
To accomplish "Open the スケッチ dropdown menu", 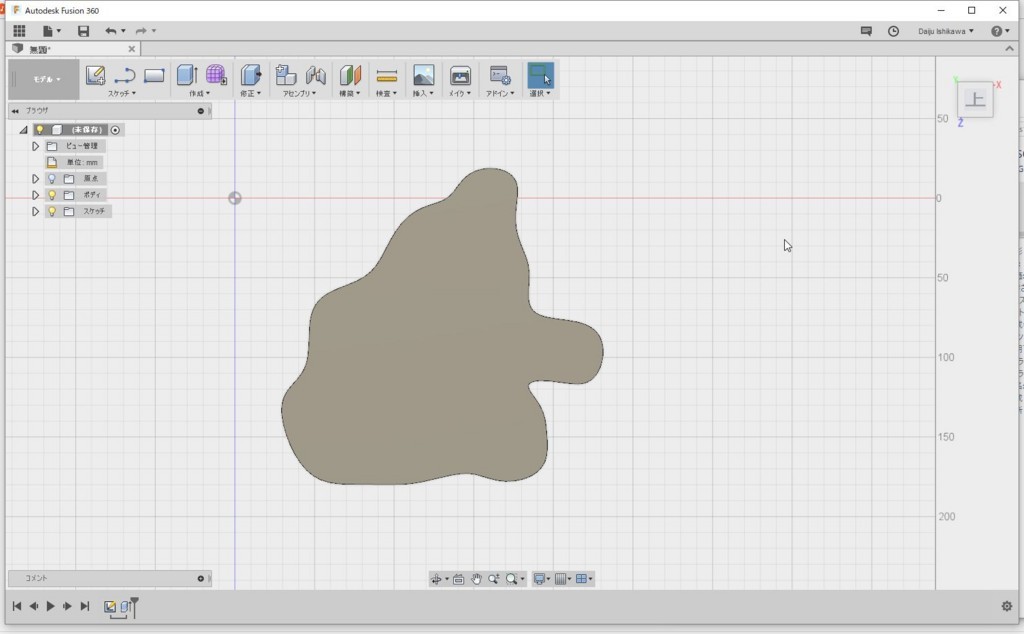I will point(122,93).
